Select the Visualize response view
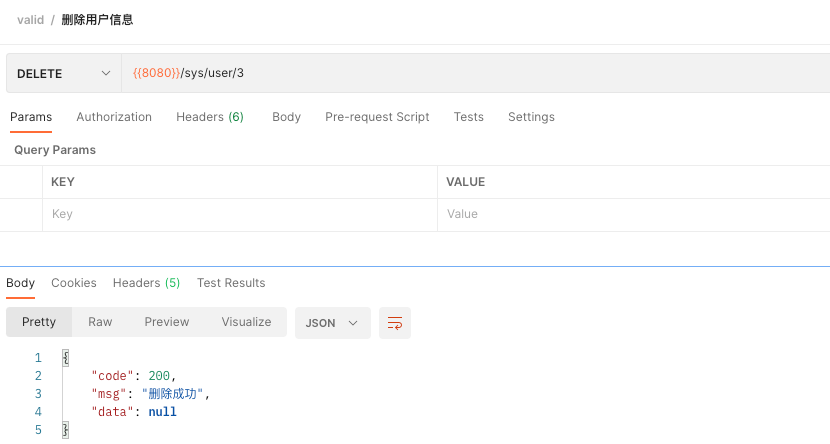The height and width of the screenshot is (444, 830). 246,322
